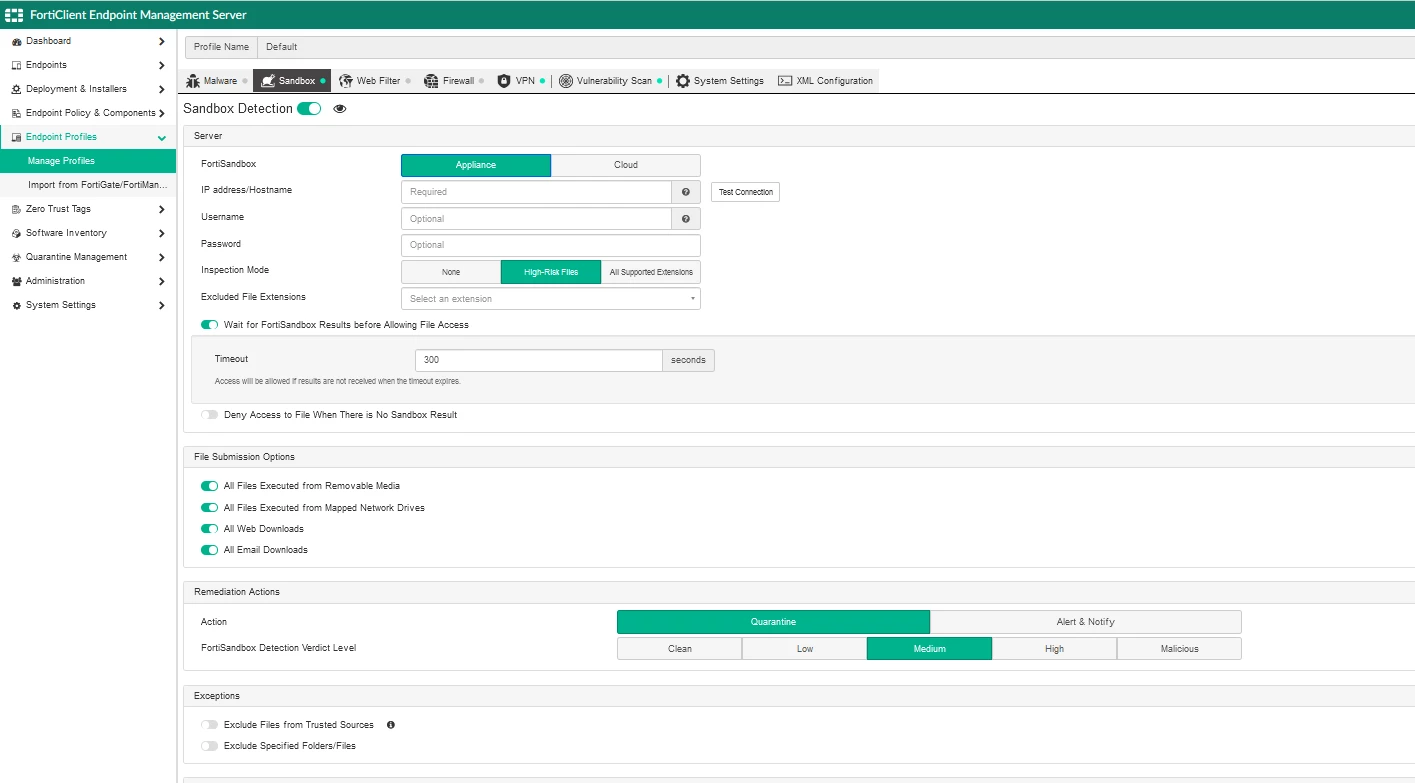This screenshot has height=783, width=1415.
Task: Set Inspection Mode to None
Action: click(451, 272)
